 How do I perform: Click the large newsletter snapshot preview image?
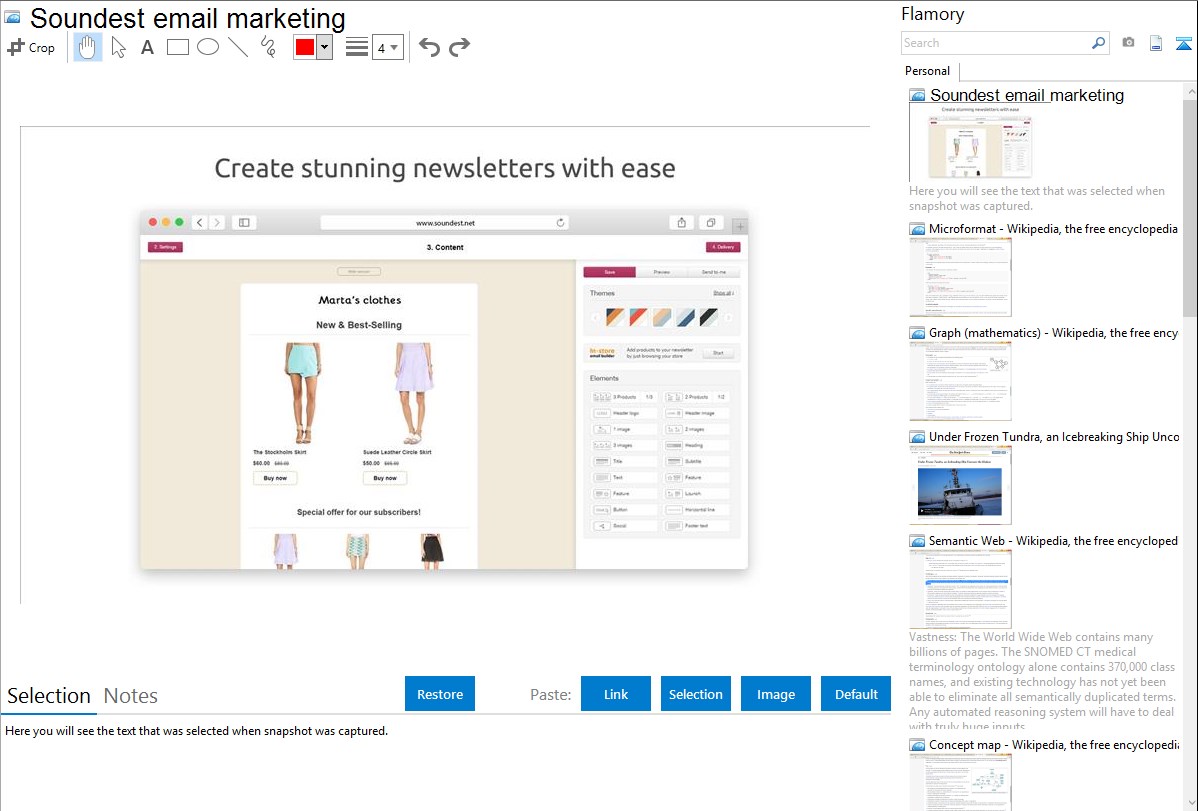click(445, 365)
